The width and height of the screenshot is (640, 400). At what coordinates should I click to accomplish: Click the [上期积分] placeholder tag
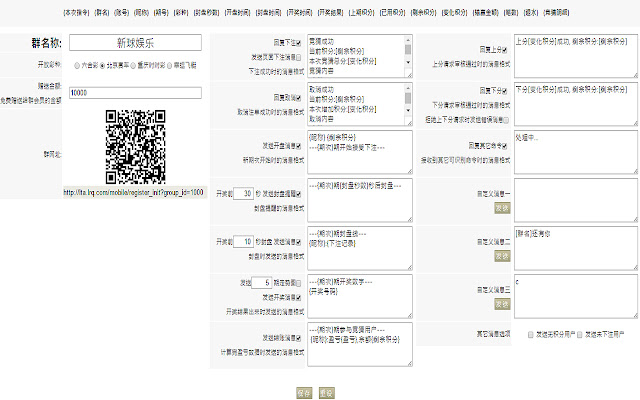coord(362,13)
